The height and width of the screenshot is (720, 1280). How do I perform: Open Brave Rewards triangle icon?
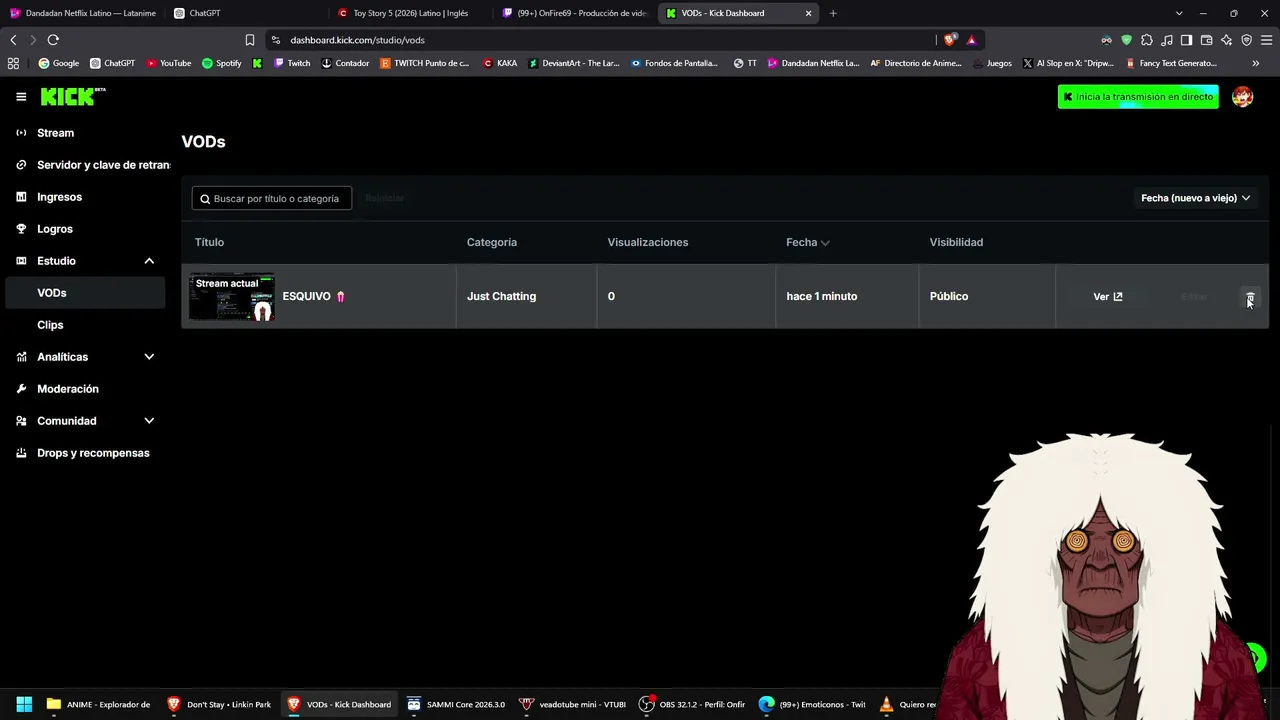pyautogui.click(x=971, y=40)
